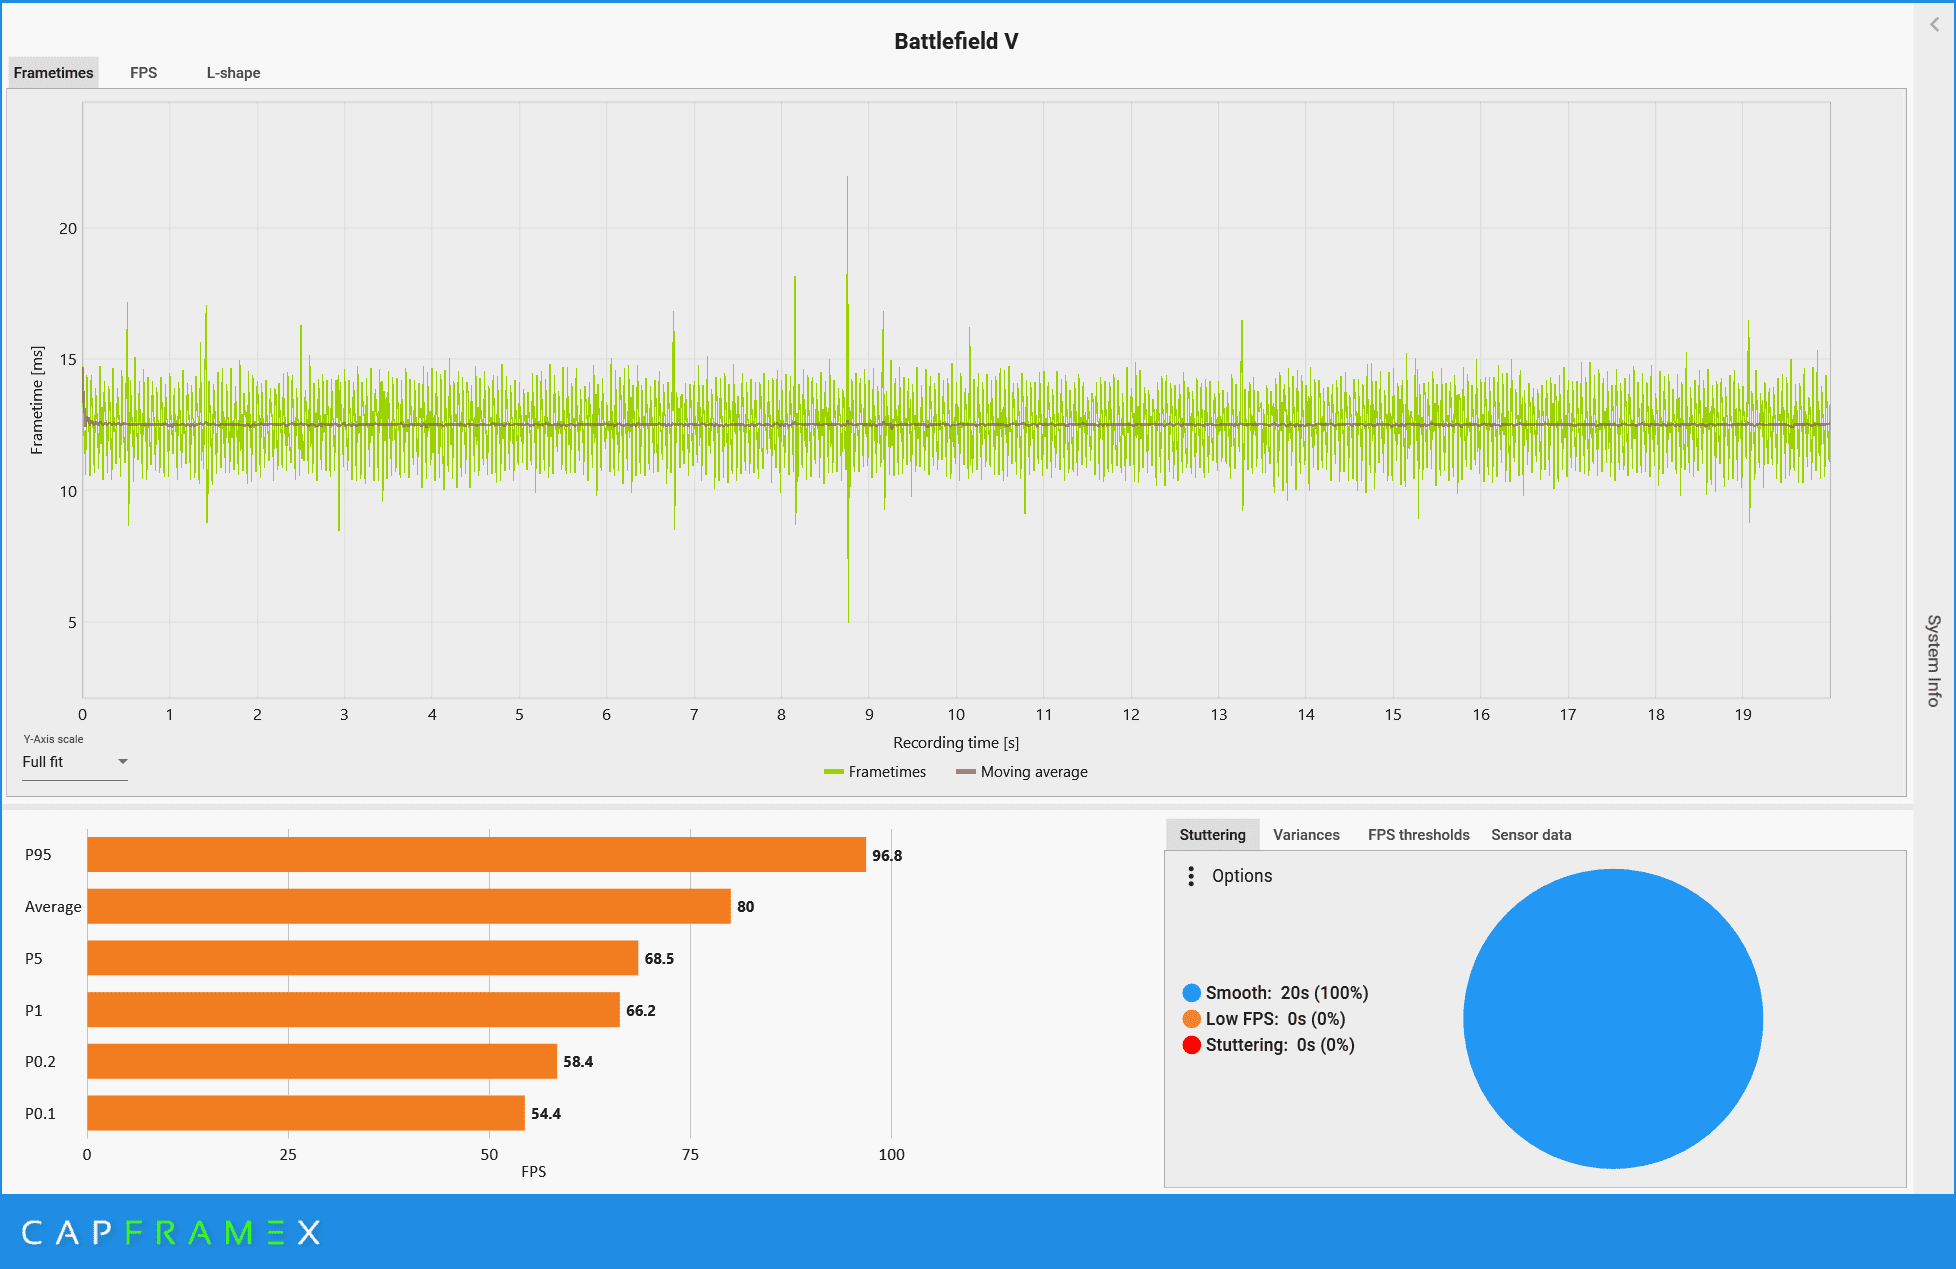Screen dimensions: 1956x1269
Task: Click the Low FPS: 0s (0%) text
Action: click(x=1275, y=1019)
